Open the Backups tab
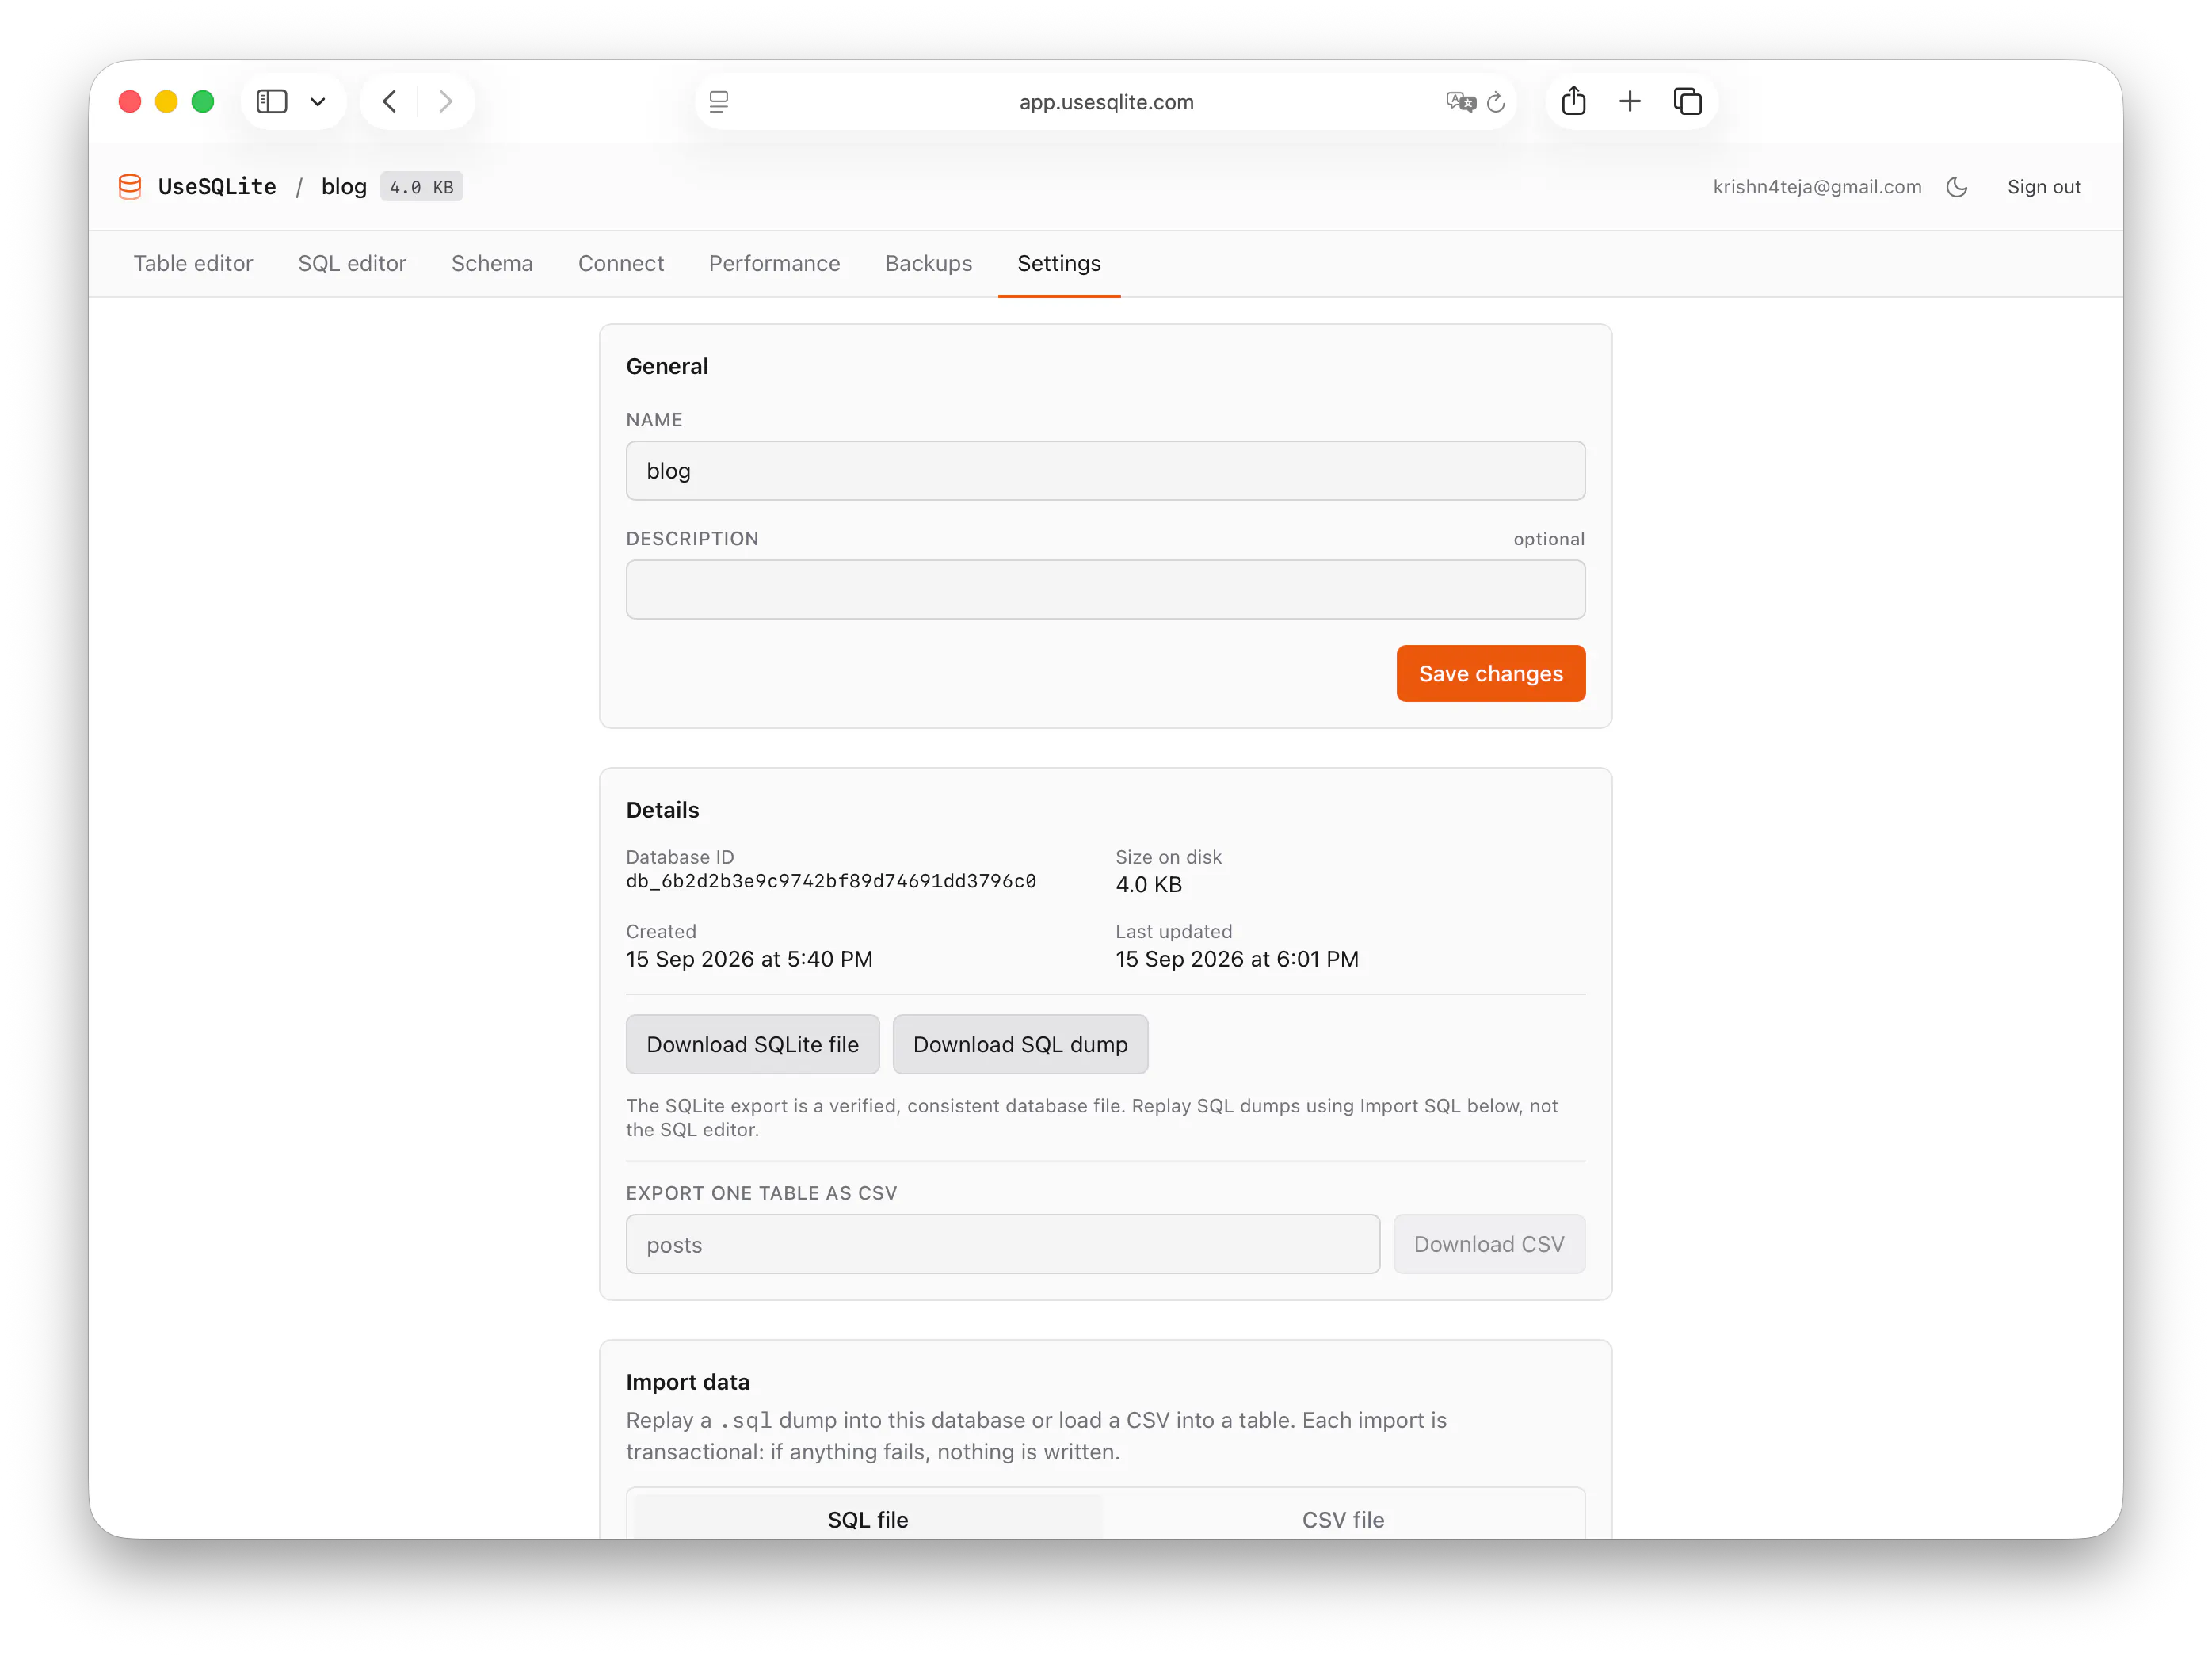This screenshot has width=2212, height=1656. tap(928, 263)
